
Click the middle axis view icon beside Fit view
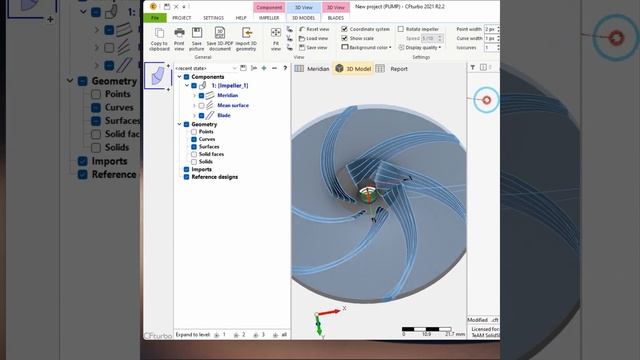click(289, 38)
